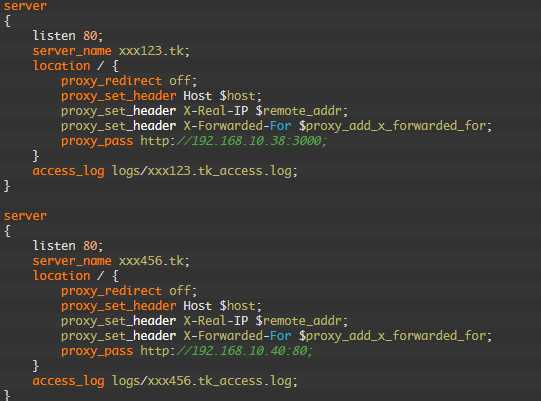541x401 pixels.
Task: Click 'location / {' in the xxx123.tk block
Action: point(76,66)
